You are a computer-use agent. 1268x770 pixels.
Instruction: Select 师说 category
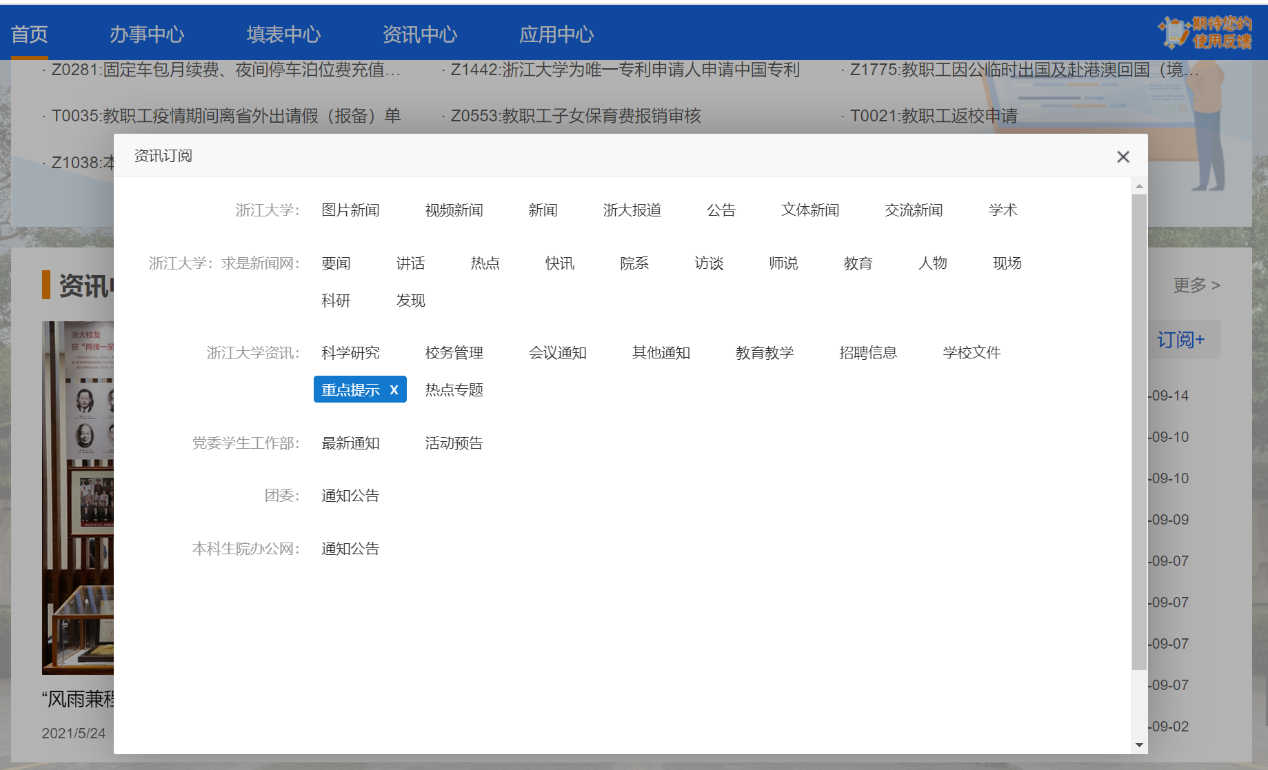pos(783,263)
